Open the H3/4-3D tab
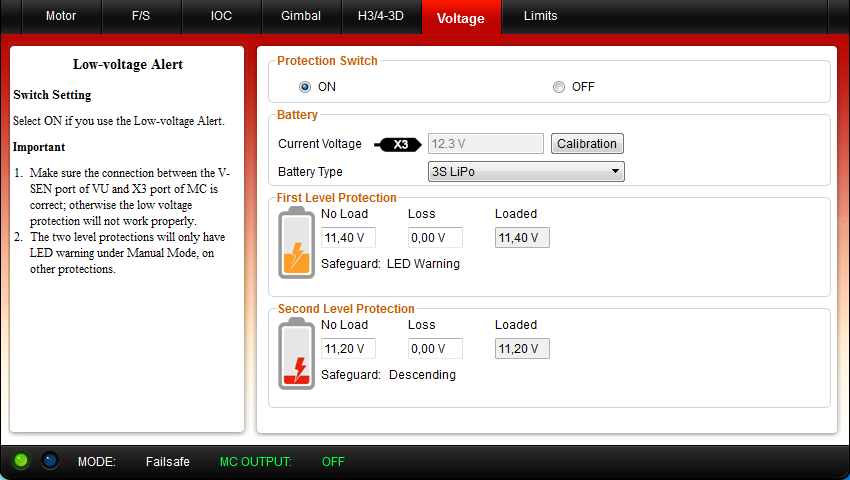Screen dimensions: 850x480 pos(381,17)
